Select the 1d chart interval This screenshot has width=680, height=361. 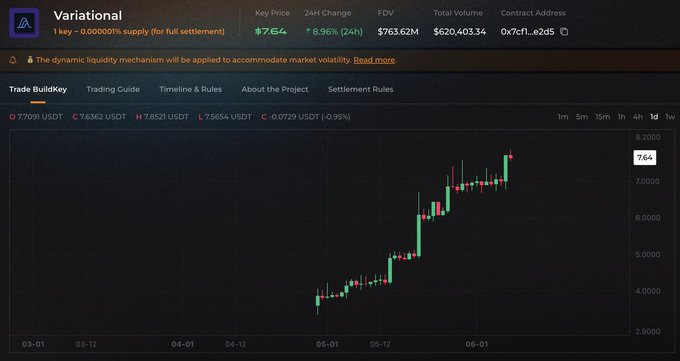coord(654,117)
